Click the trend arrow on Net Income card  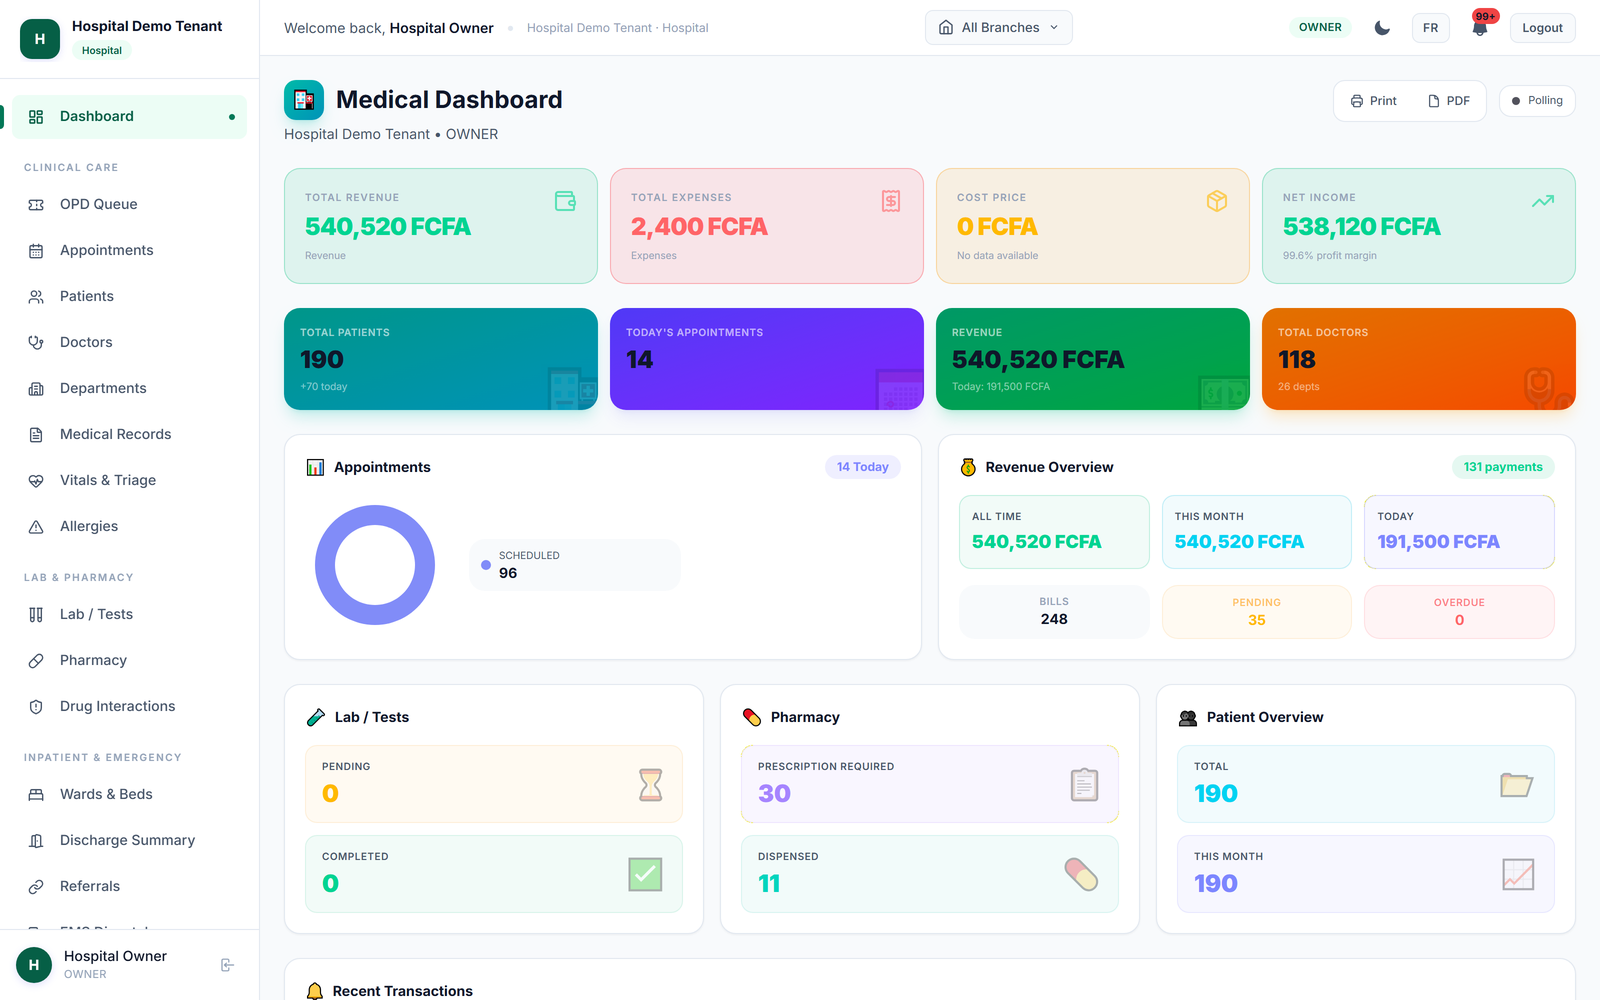(1543, 201)
